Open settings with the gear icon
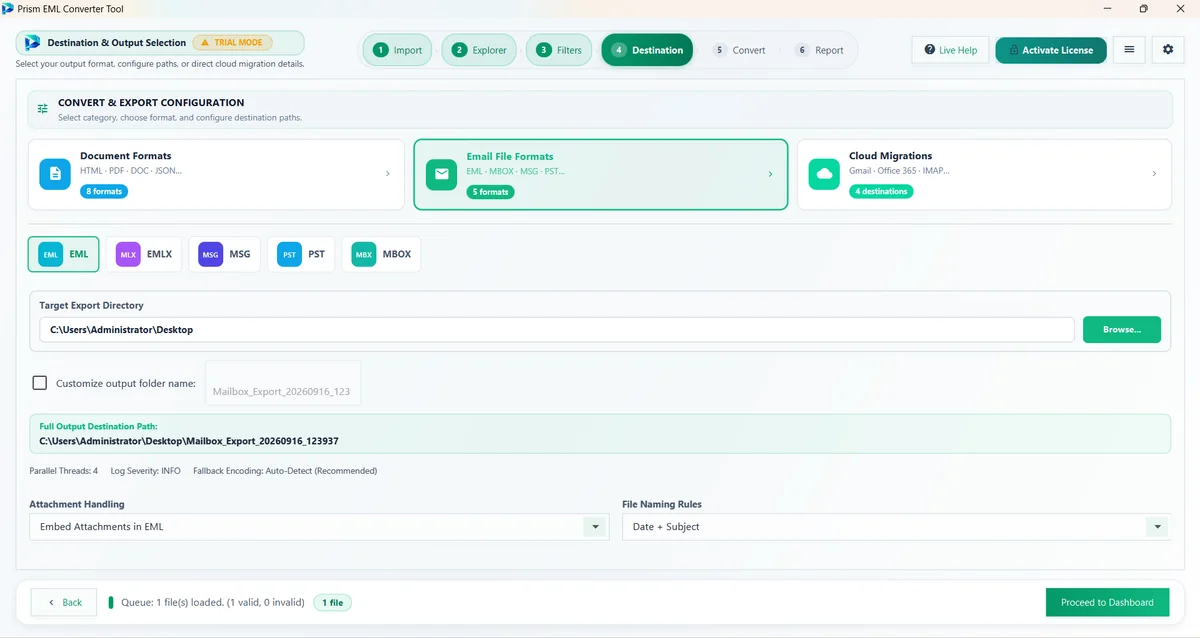Viewport: 1200px width, 638px height. point(1168,49)
